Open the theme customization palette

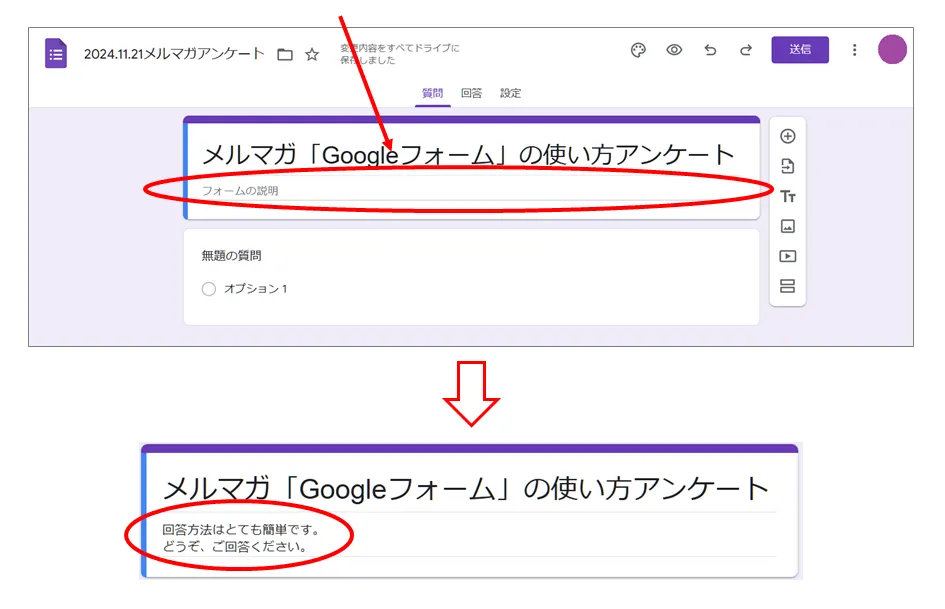pyautogui.click(x=639, y=50)
